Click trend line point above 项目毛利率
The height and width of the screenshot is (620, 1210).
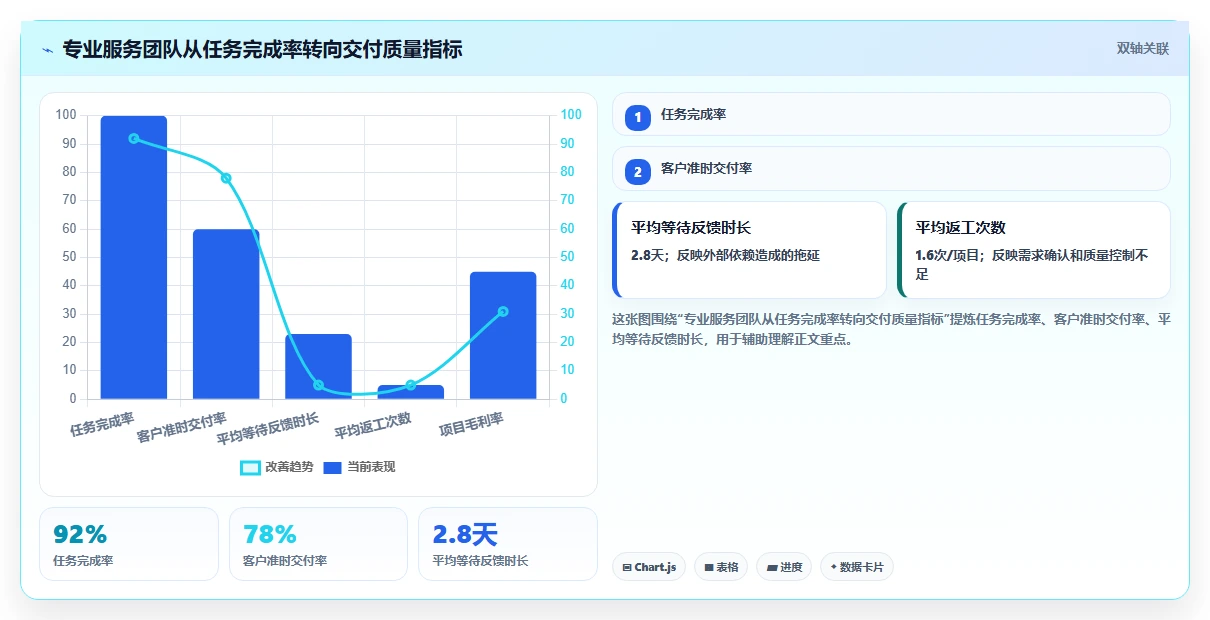point(503,311)
